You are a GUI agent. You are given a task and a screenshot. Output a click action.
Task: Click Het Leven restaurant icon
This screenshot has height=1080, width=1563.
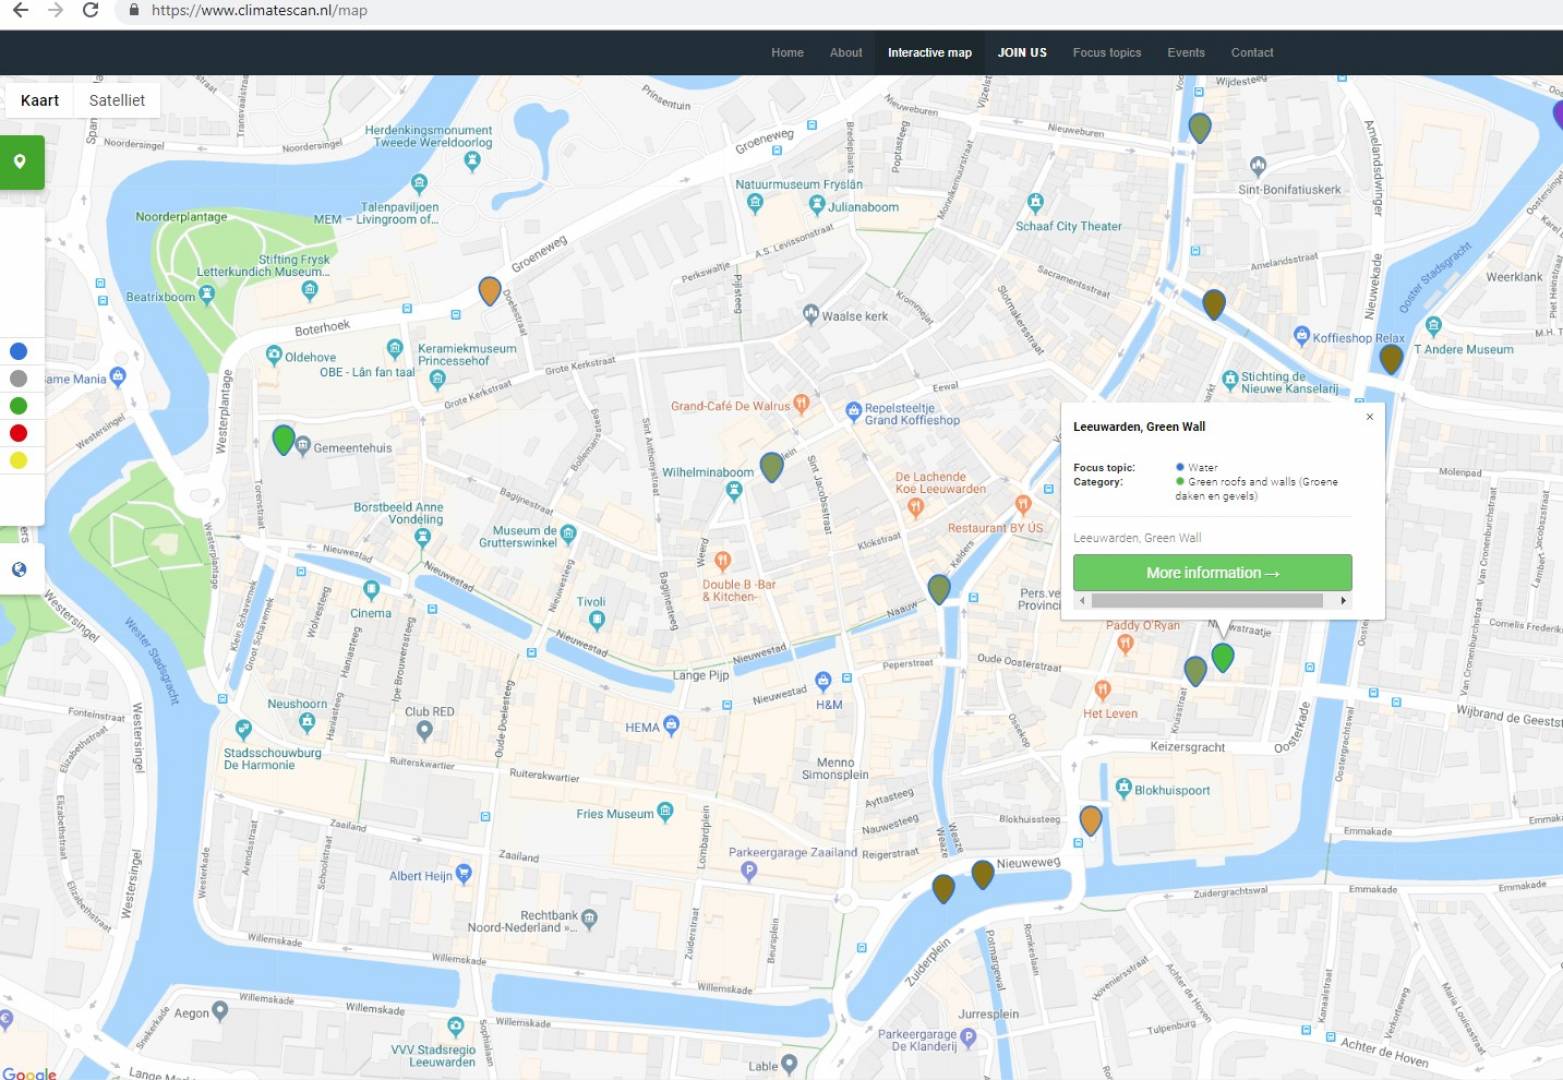click(1102, 690)
